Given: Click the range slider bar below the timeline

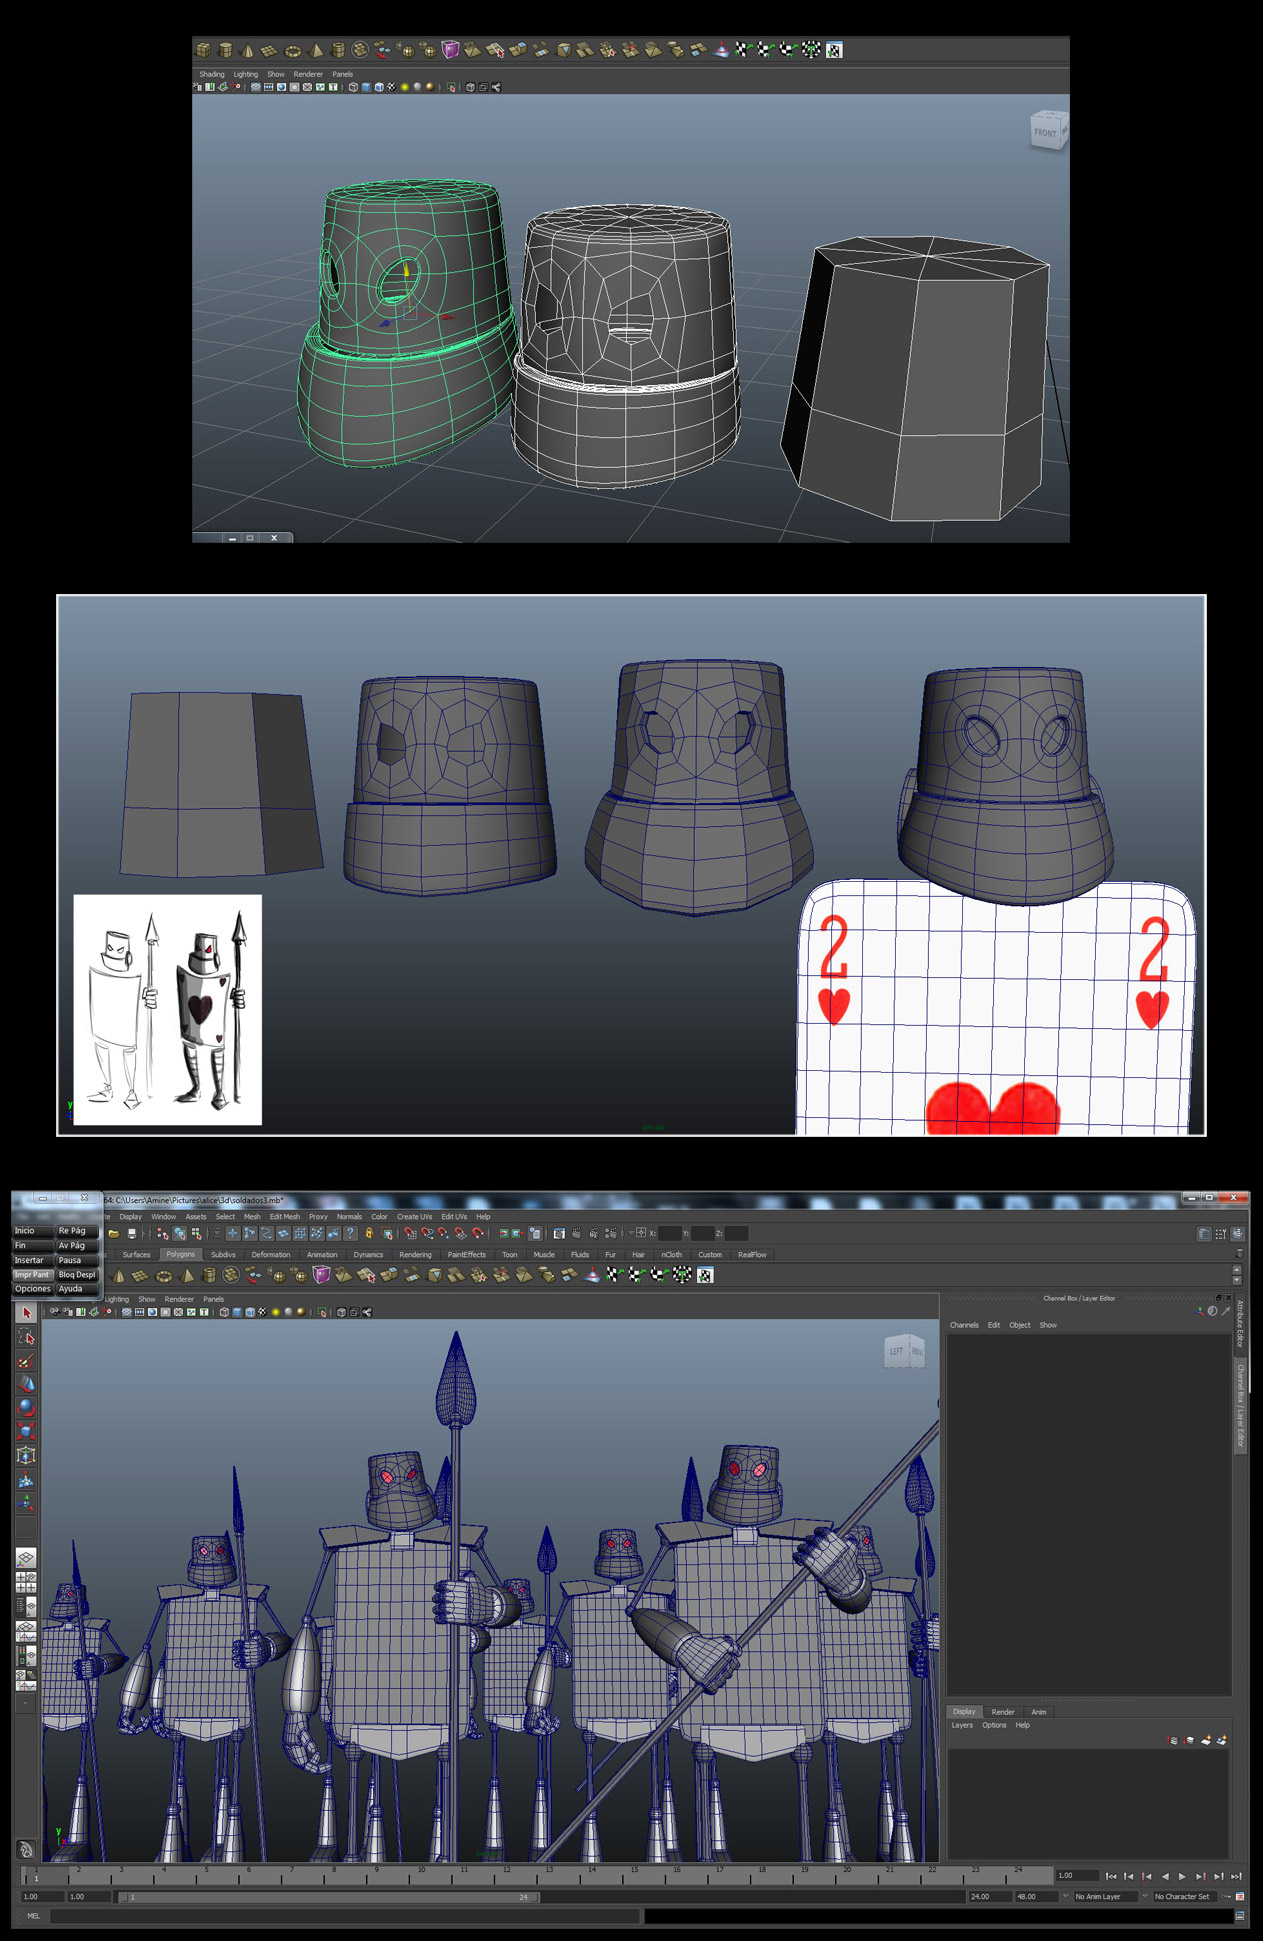Looking at the screenshot, I should pos(330,1897).
